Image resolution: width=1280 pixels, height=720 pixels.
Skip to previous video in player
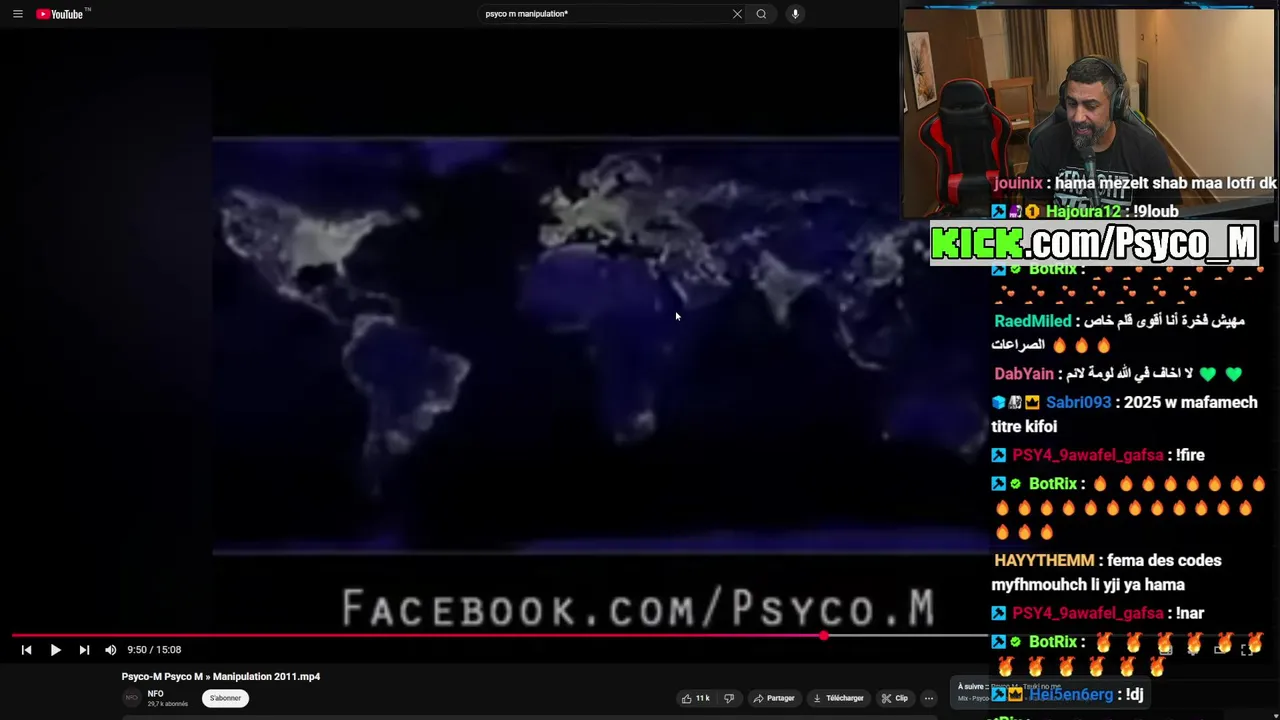pyautogui.click(x=26, y=650)
